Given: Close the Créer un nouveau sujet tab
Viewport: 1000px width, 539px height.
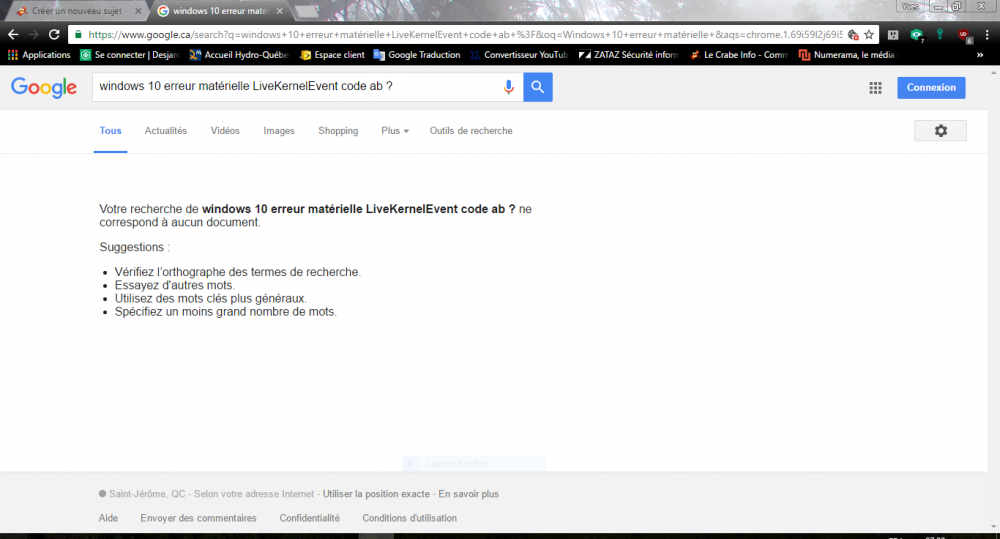Looking at the screenshot, I should click(x=138, y=11).
